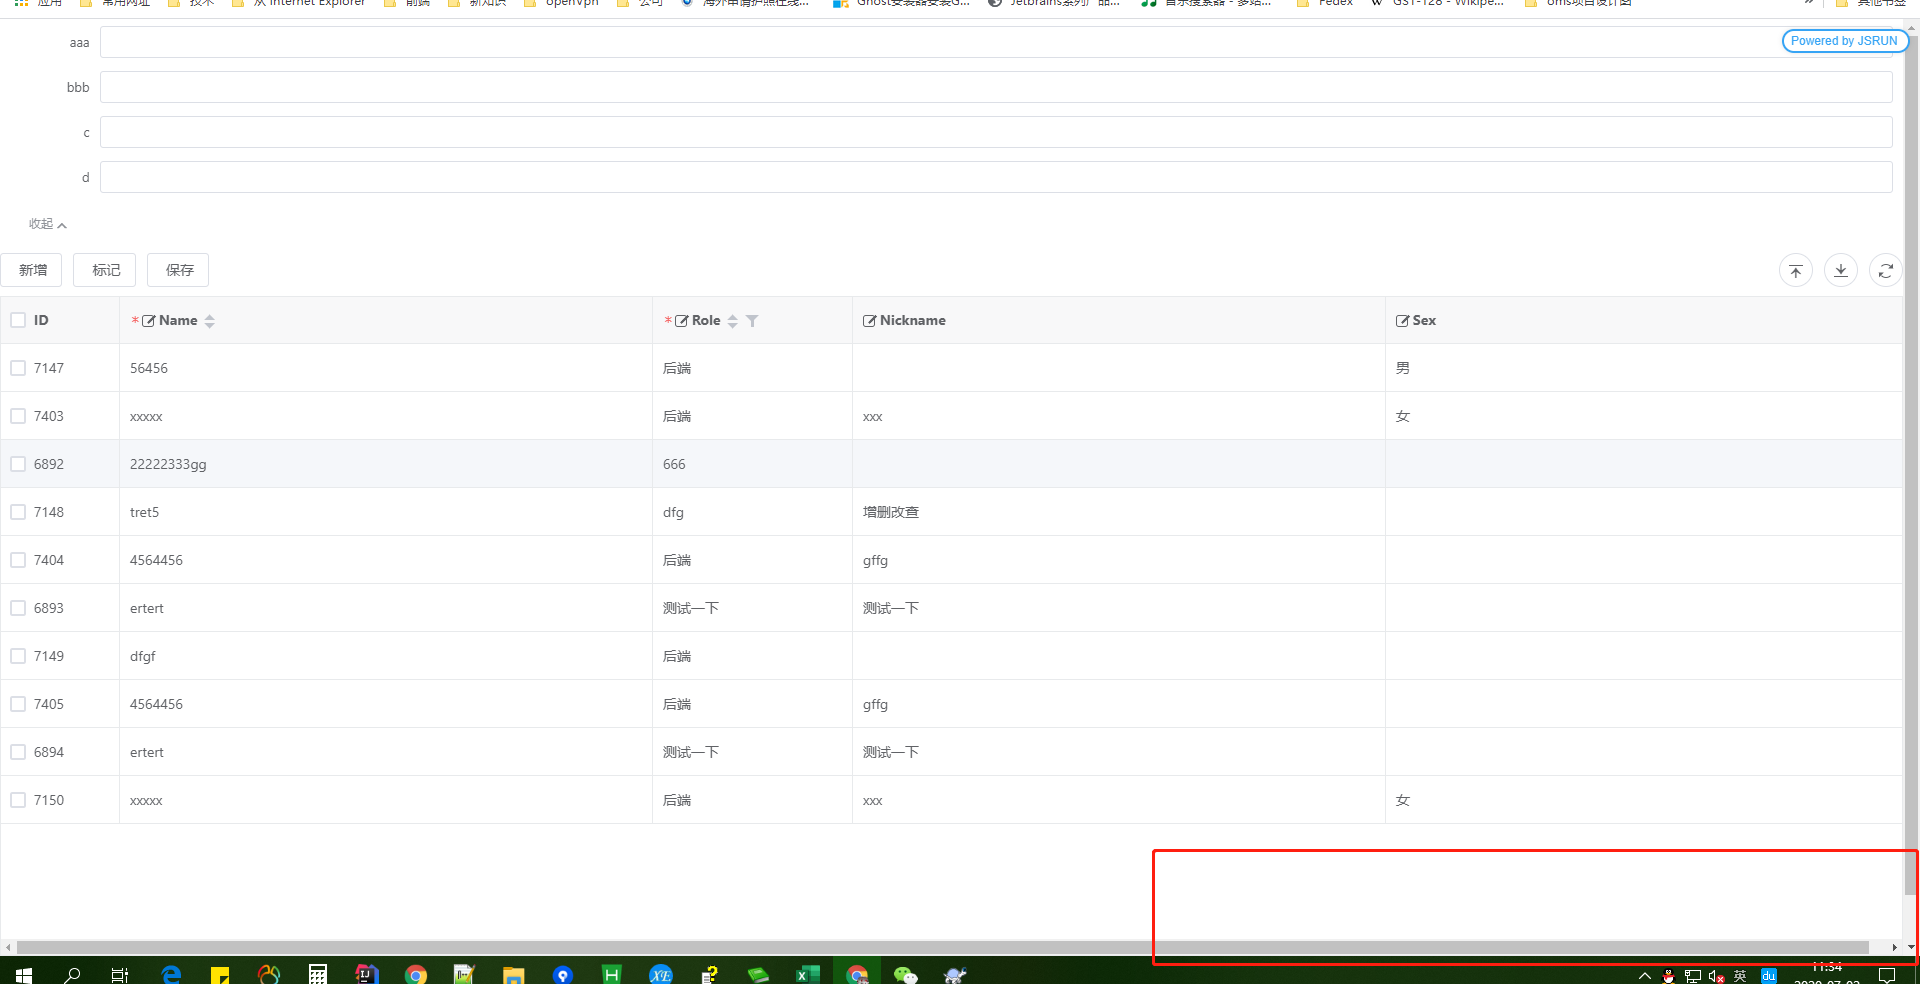
Task: Click the 保存 button to save changes
Action: (x=178, y=270)
